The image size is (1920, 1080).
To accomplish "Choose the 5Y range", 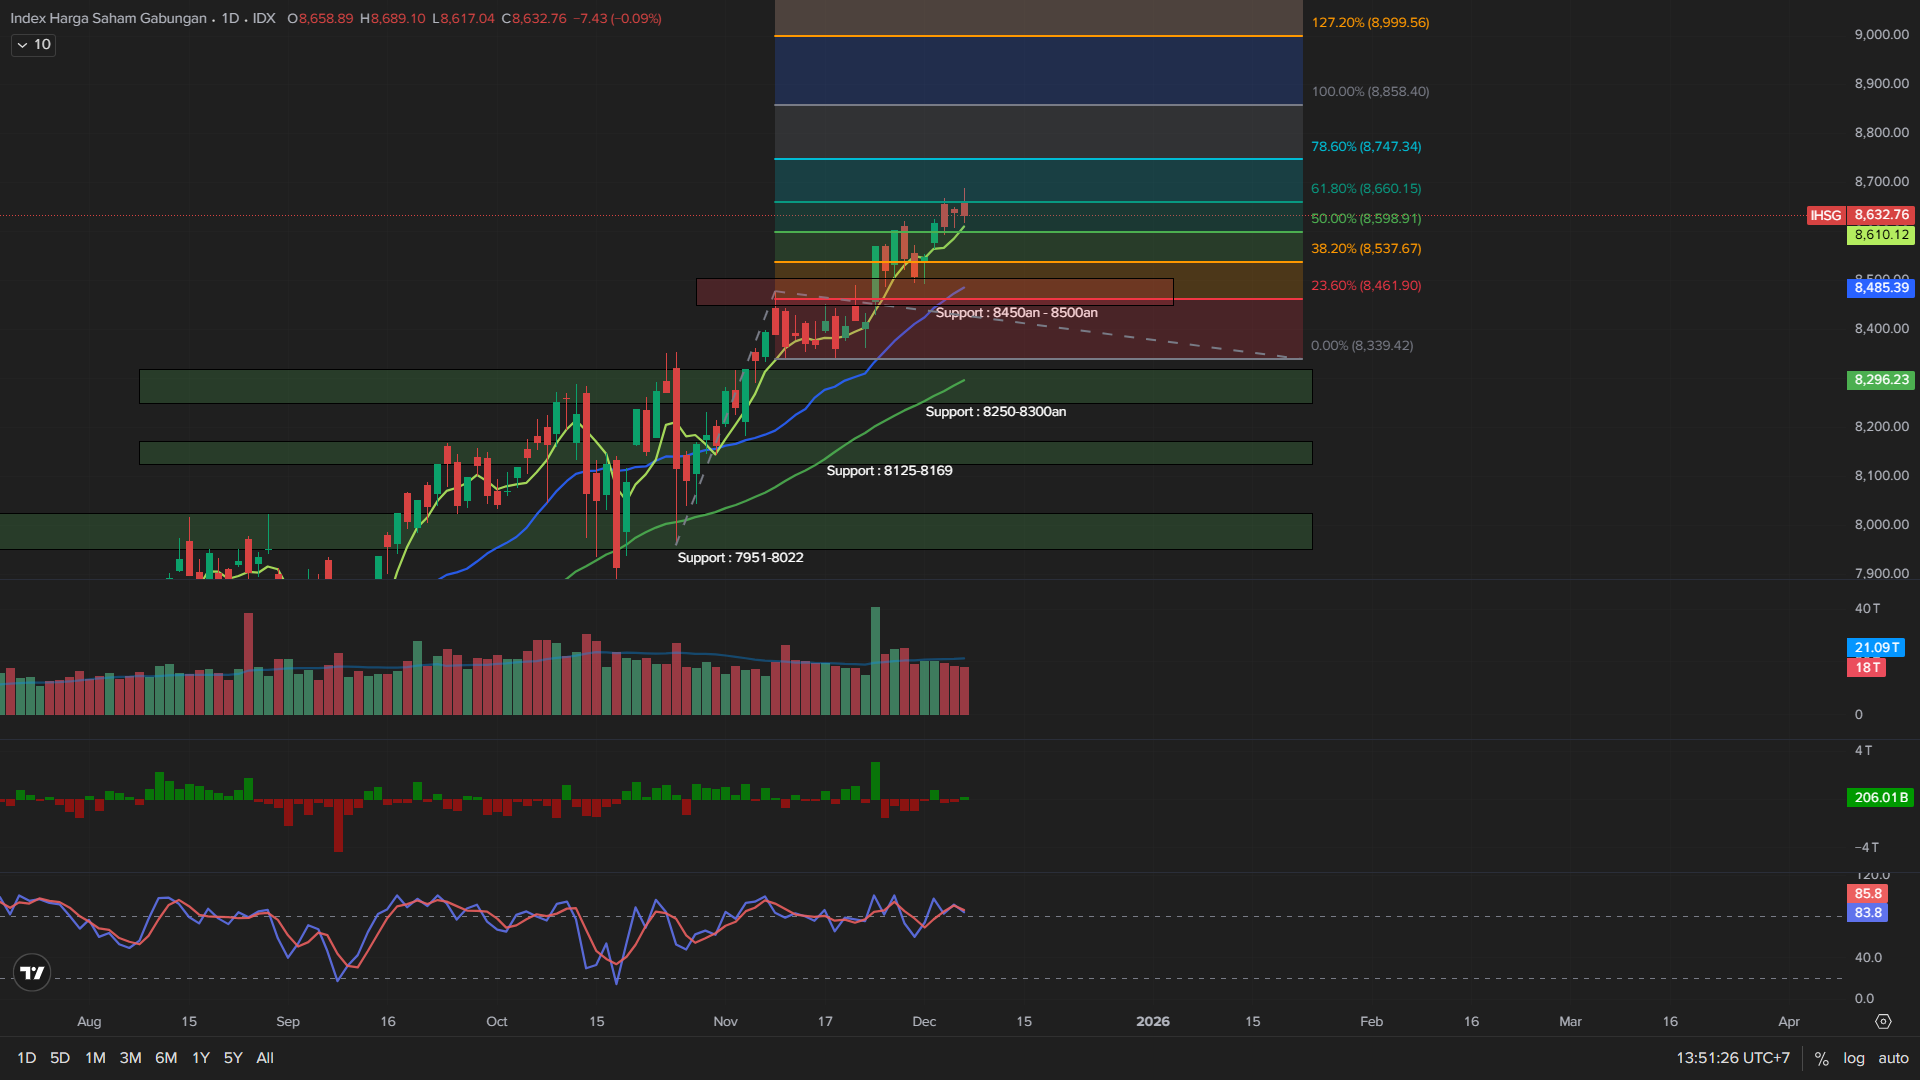I will click(x=233, y=1058).
